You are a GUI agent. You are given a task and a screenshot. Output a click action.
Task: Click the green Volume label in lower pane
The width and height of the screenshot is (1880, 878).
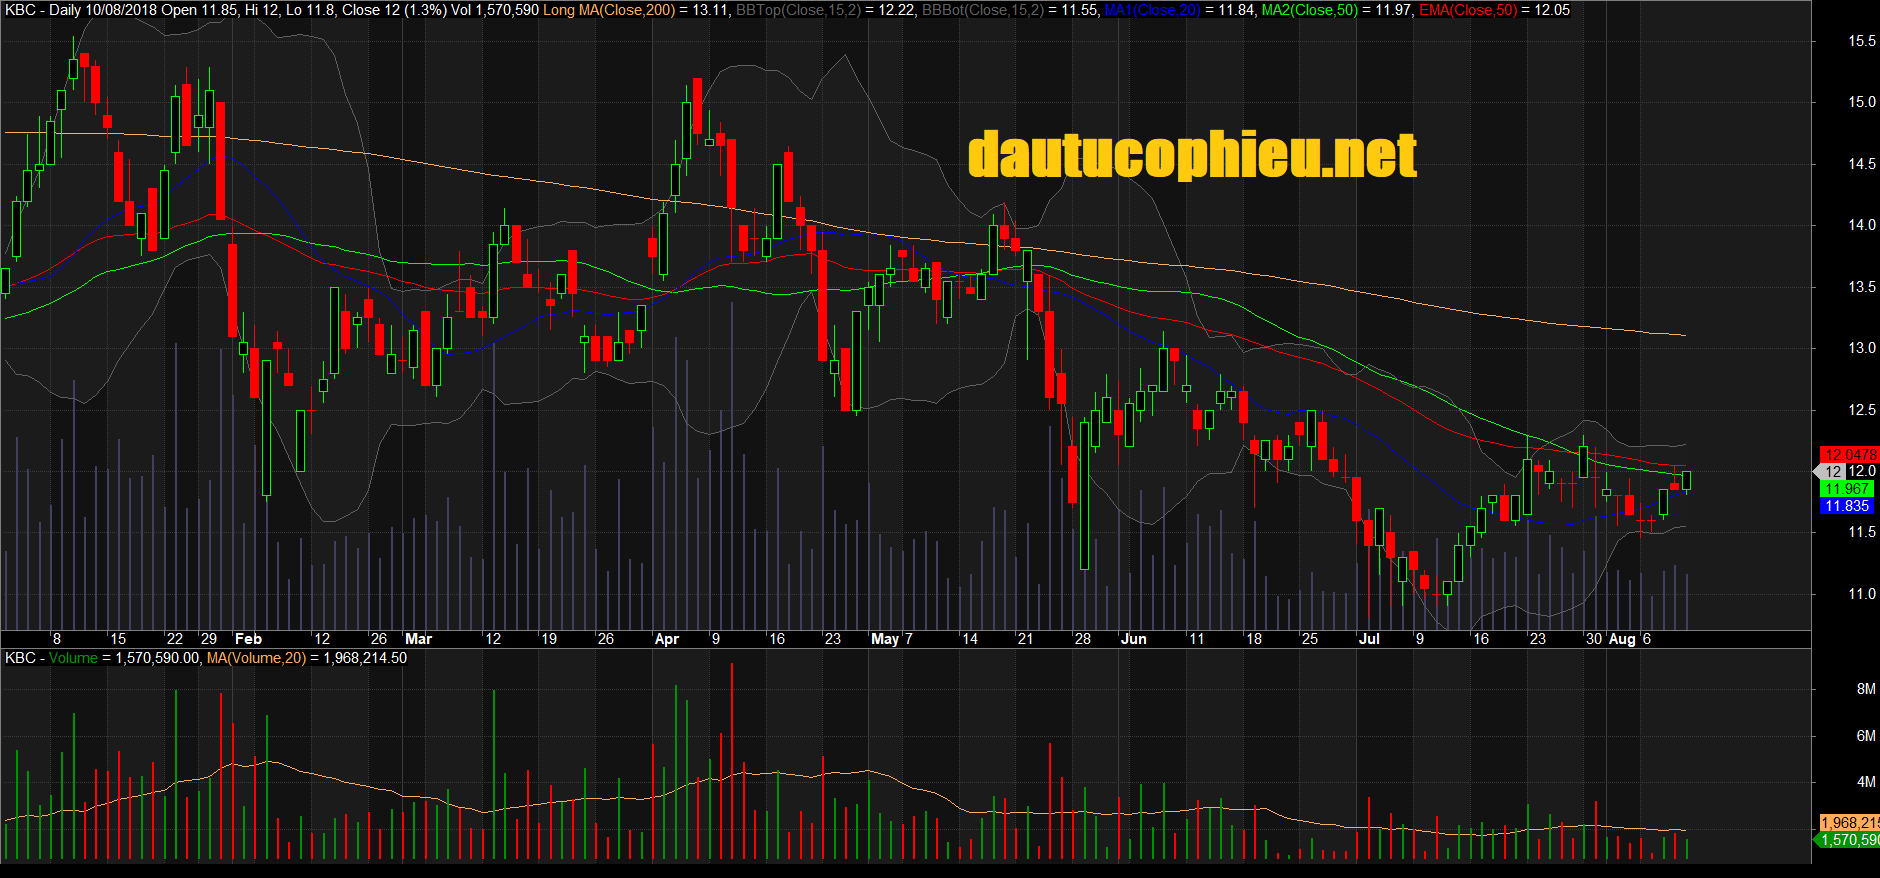[73, 658]
